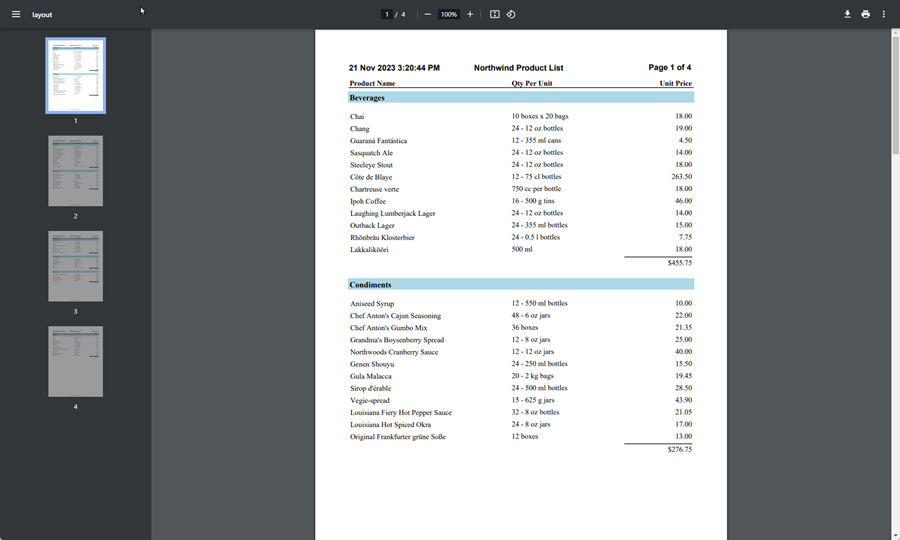The width and height of the screenshot is (900, 540).
Task: Click the 43.90 unit price
Action: coord(683,400)
